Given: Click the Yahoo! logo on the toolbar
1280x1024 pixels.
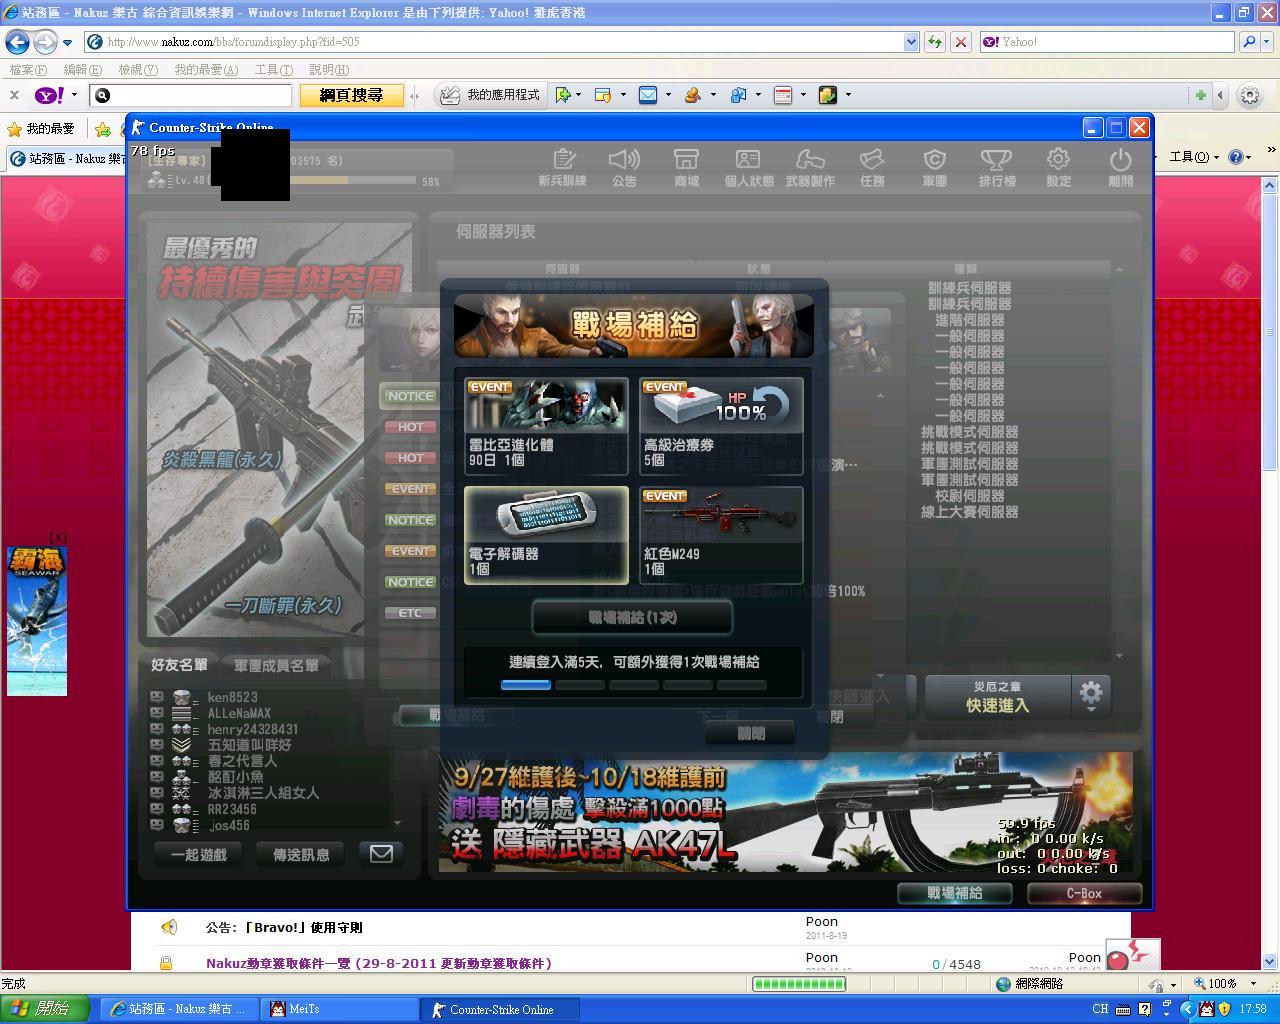Looking at the screenshot, I should [49, 95].
